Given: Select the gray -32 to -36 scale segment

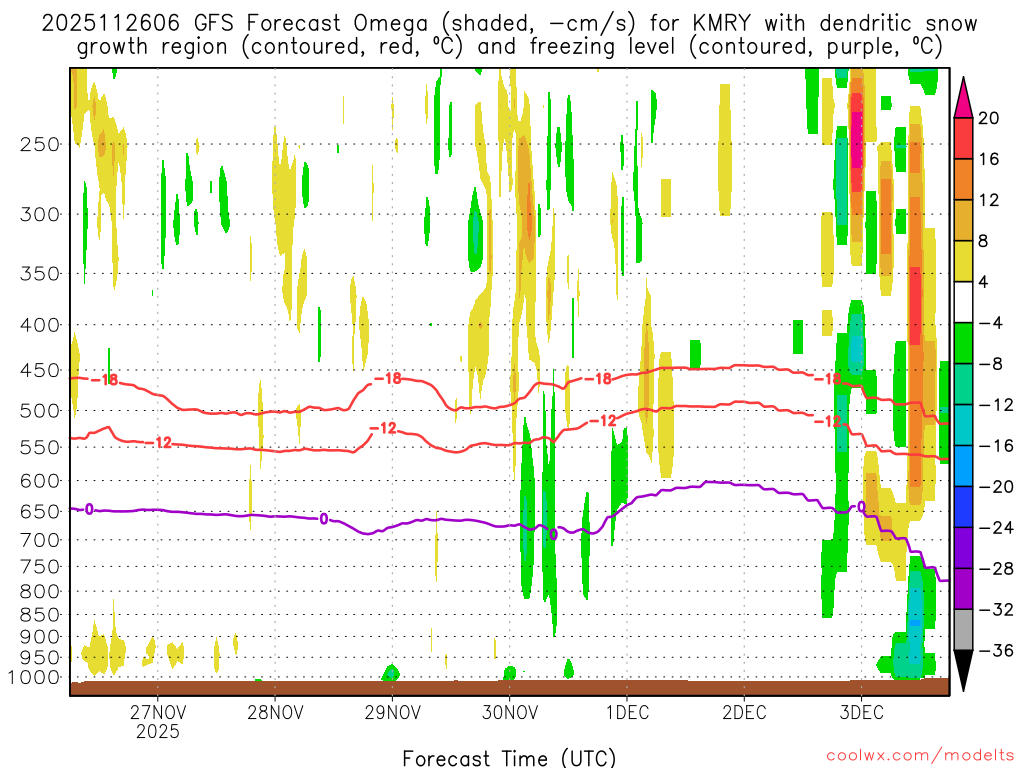Looking at the screenshot, I should (963, 630).
